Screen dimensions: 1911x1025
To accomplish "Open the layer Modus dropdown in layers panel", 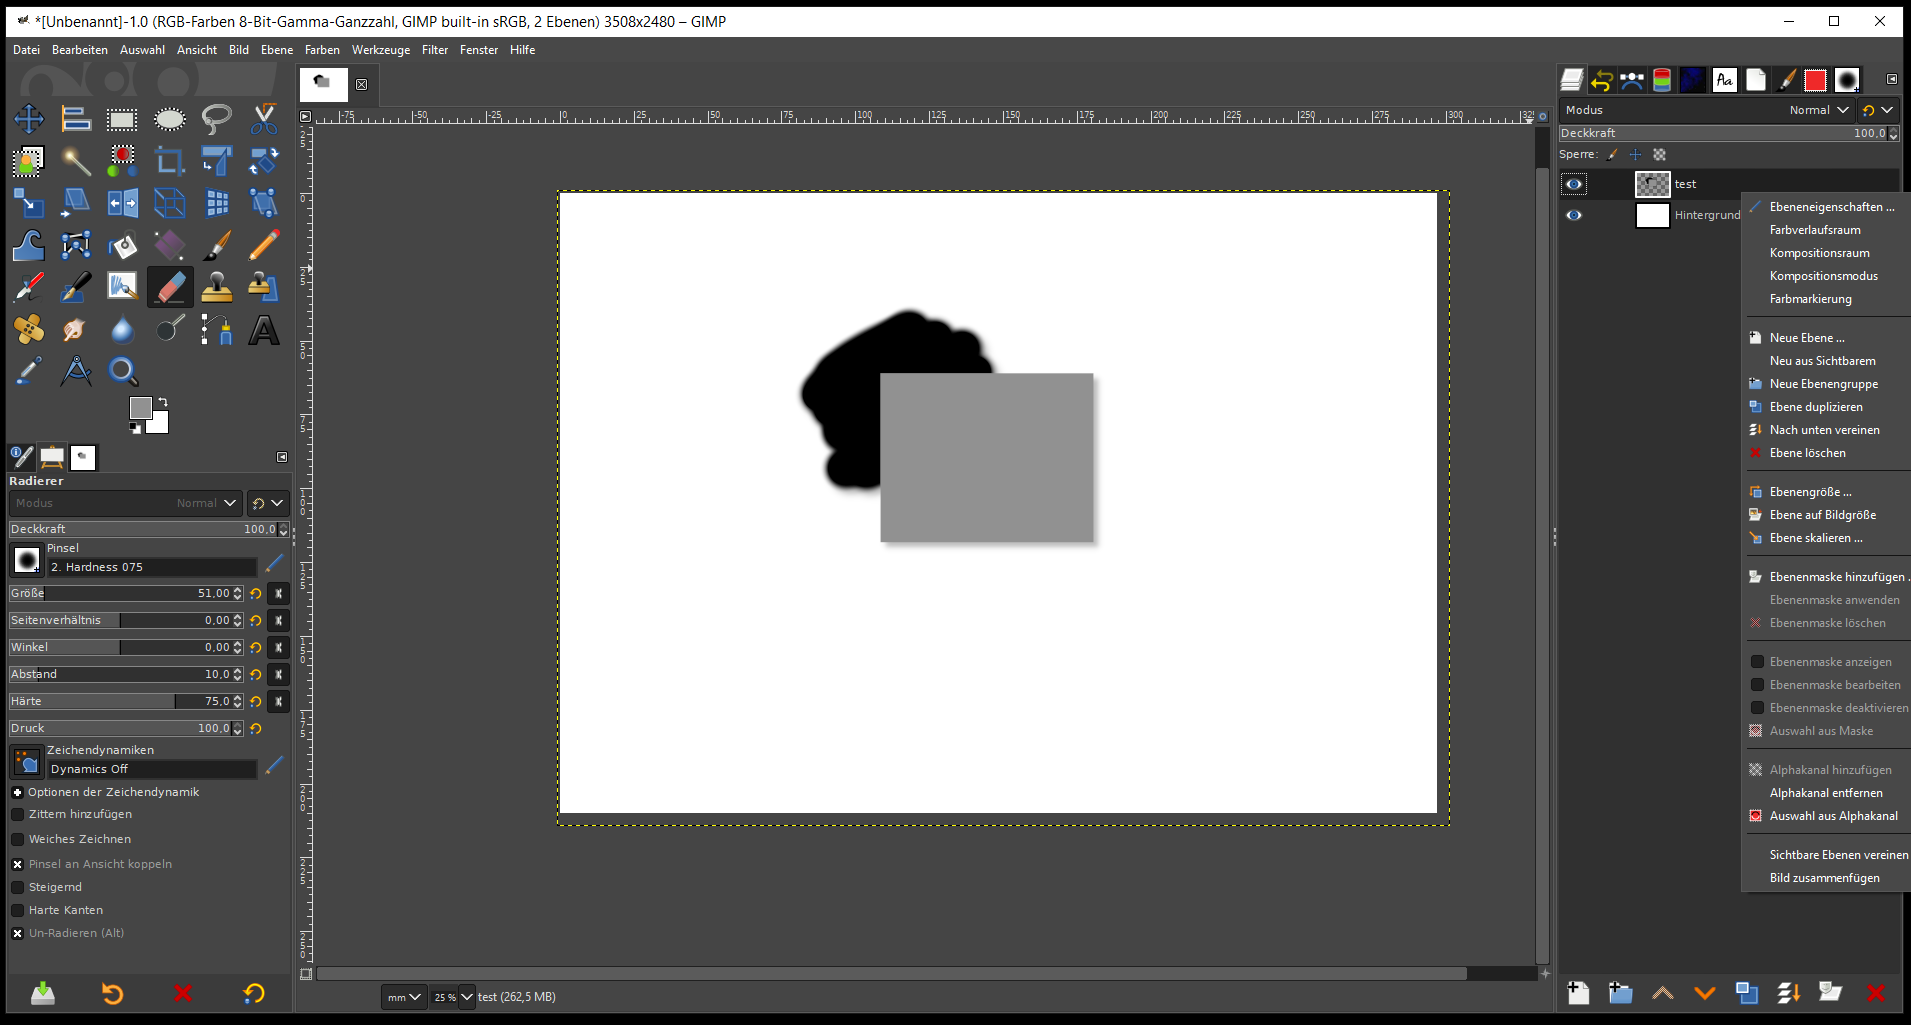I will (x=1818, y=110).
